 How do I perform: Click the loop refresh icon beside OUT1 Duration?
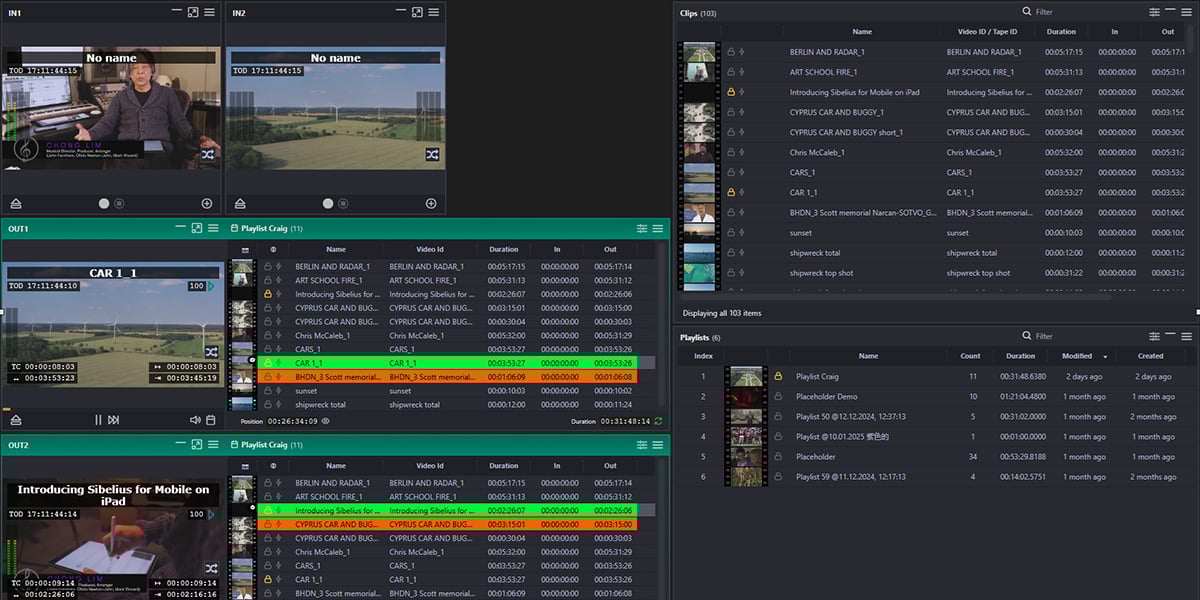coord(658,421)
